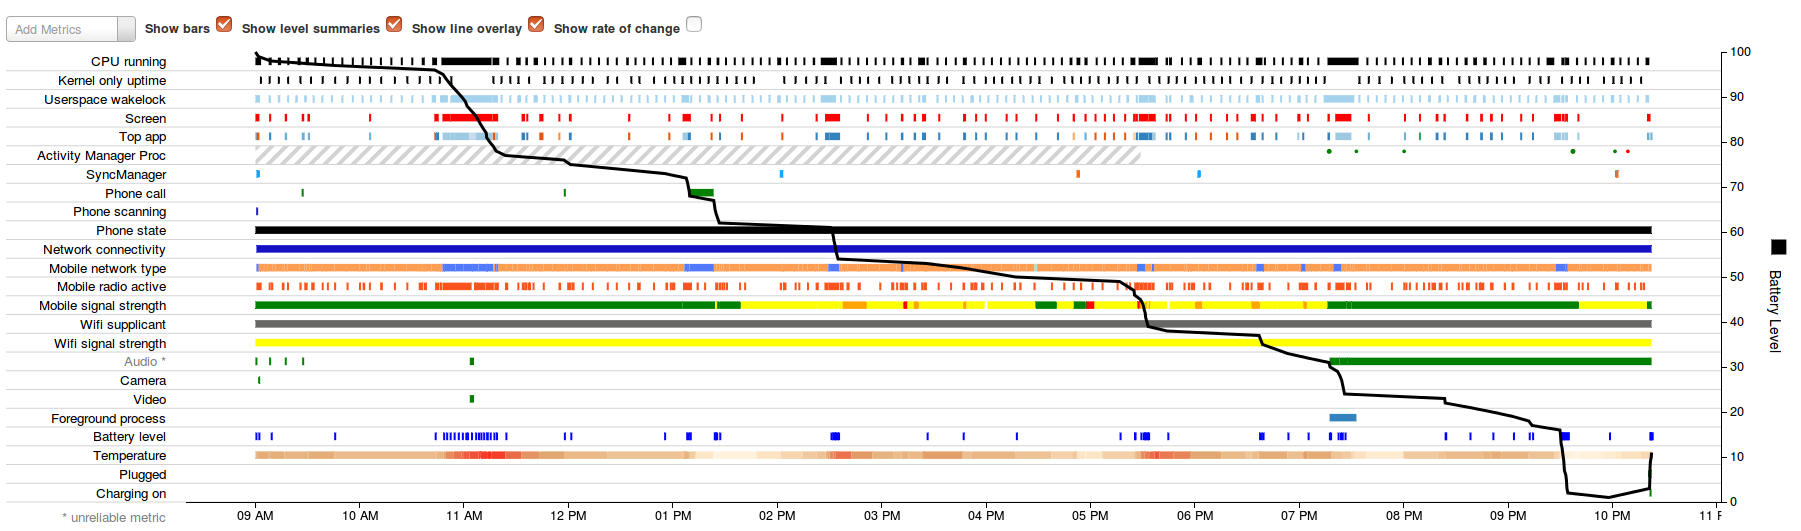The width and height of the screenshot is (1801, 531).
Task: Click the Battery level metric label
Action: tap(129, 437)
